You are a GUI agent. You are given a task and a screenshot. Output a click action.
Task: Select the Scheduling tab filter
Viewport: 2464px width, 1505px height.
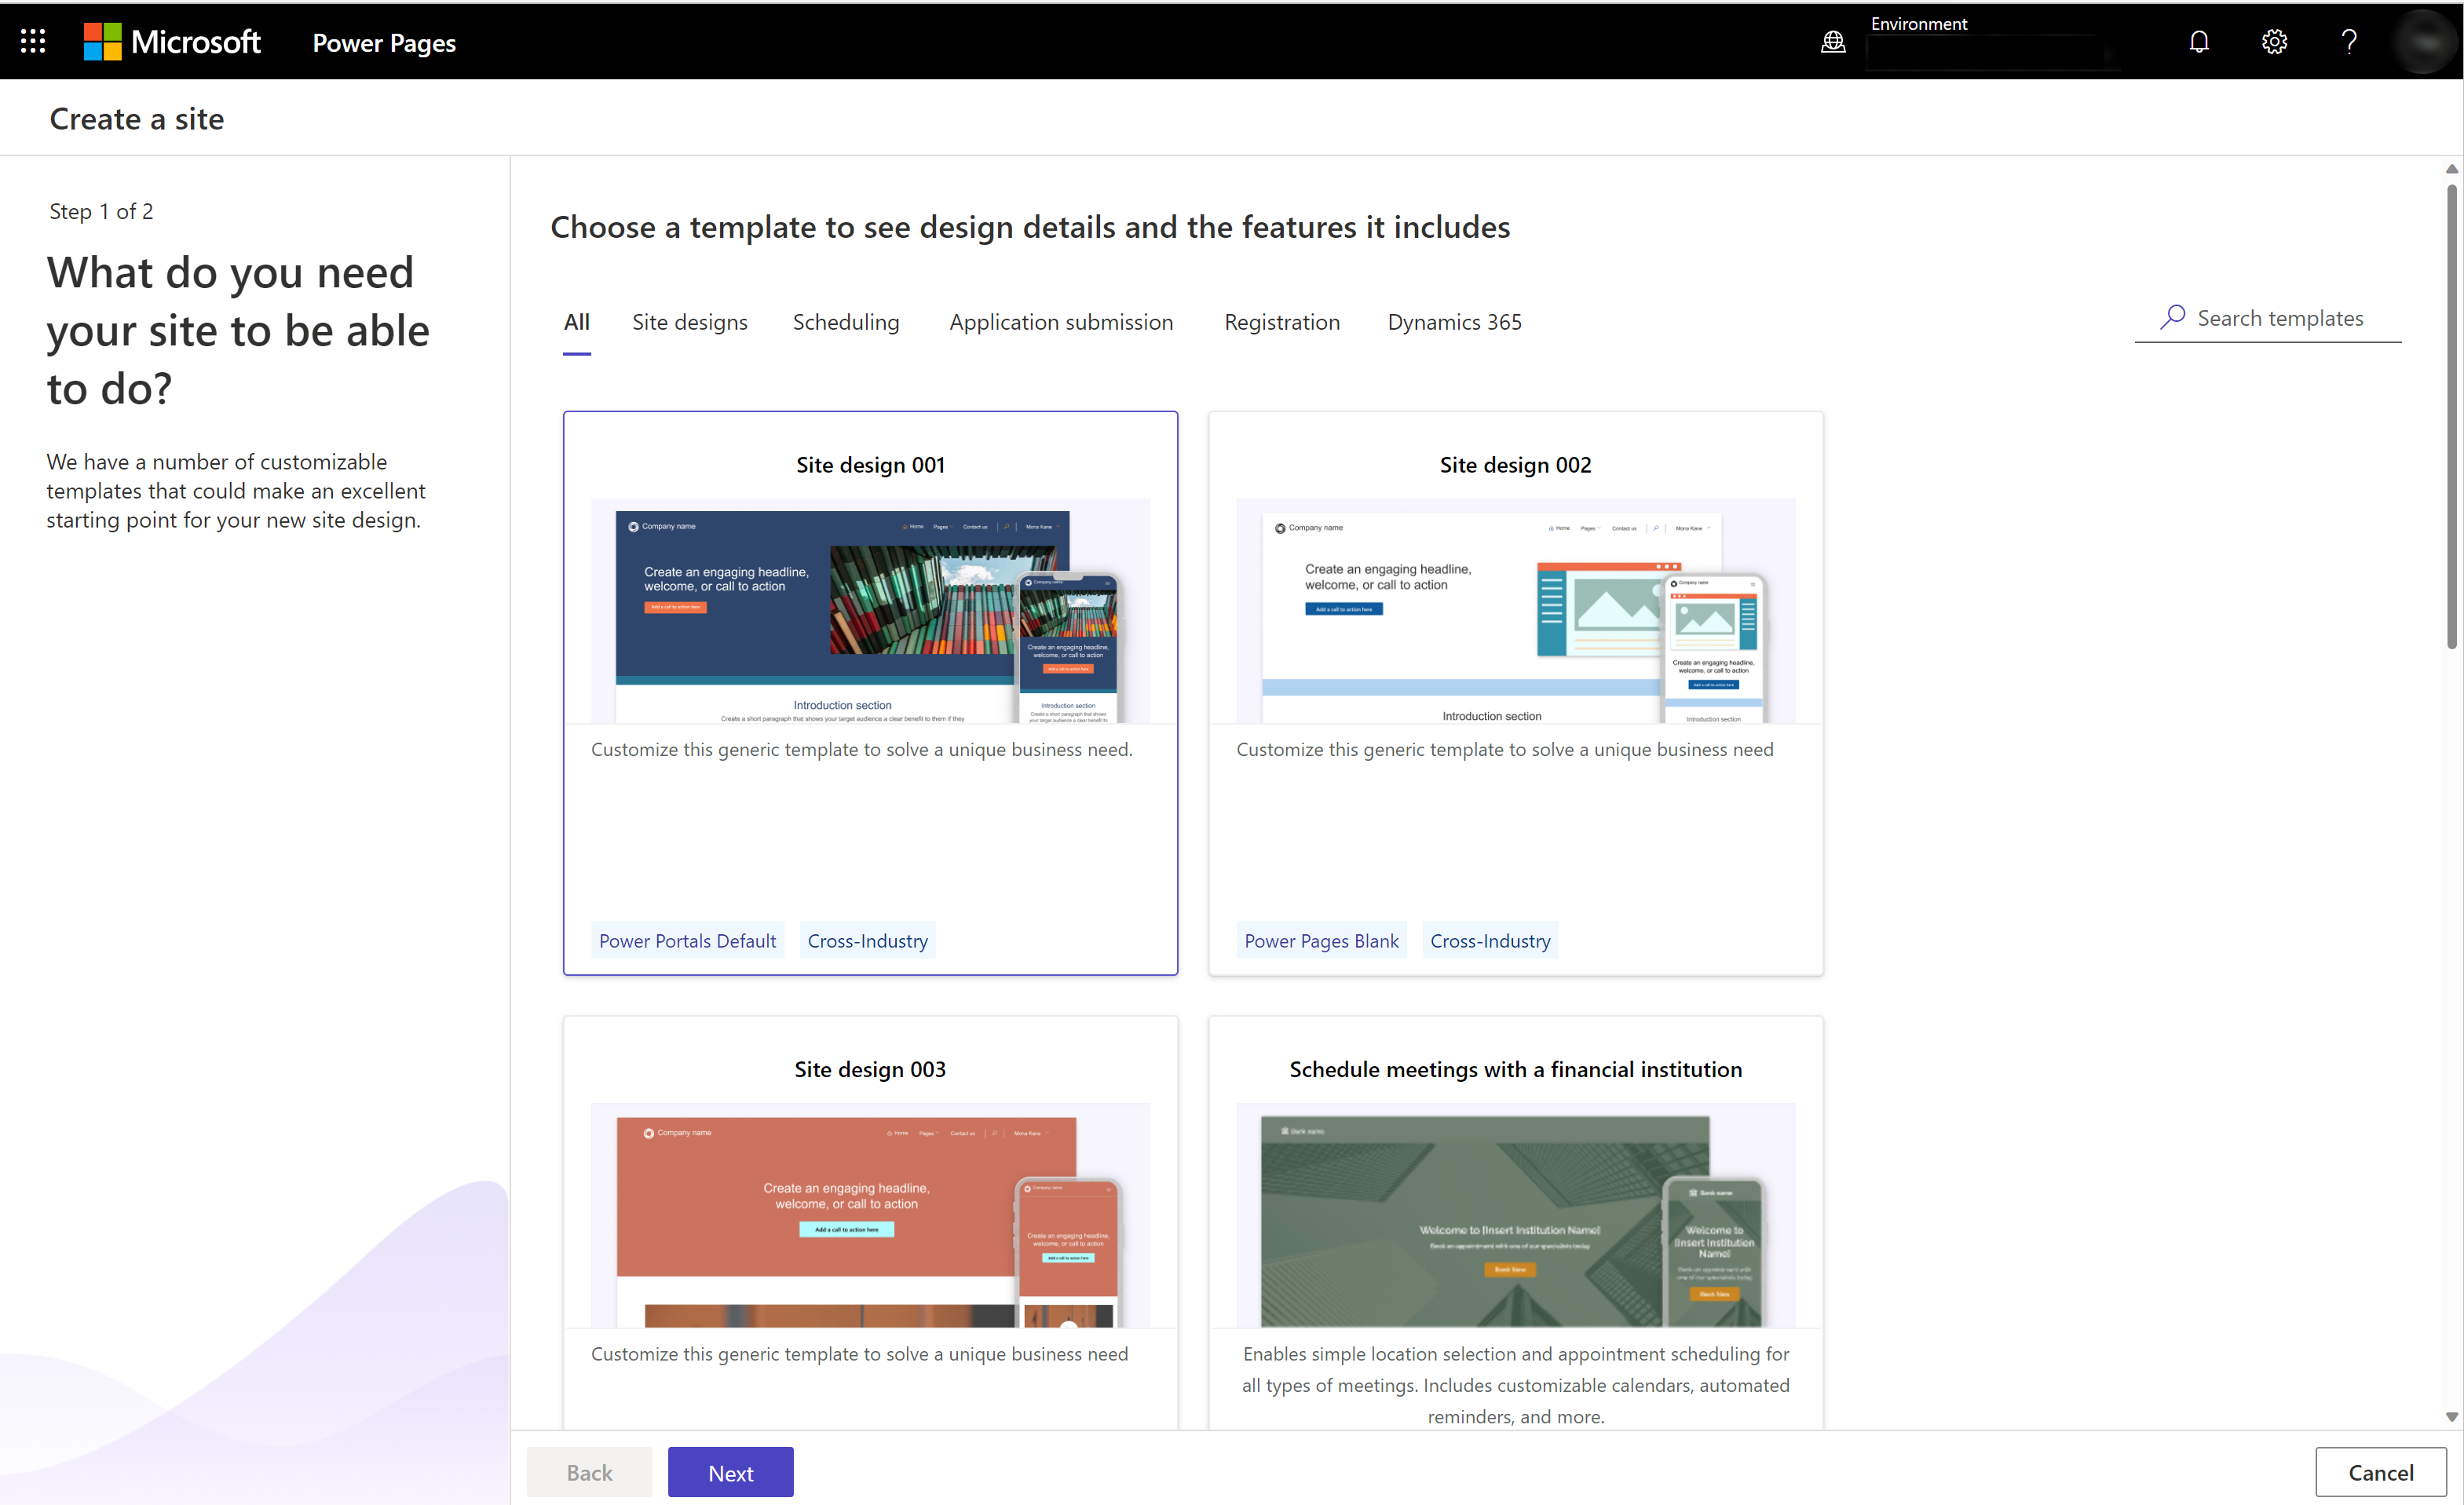tap(846, 320)
